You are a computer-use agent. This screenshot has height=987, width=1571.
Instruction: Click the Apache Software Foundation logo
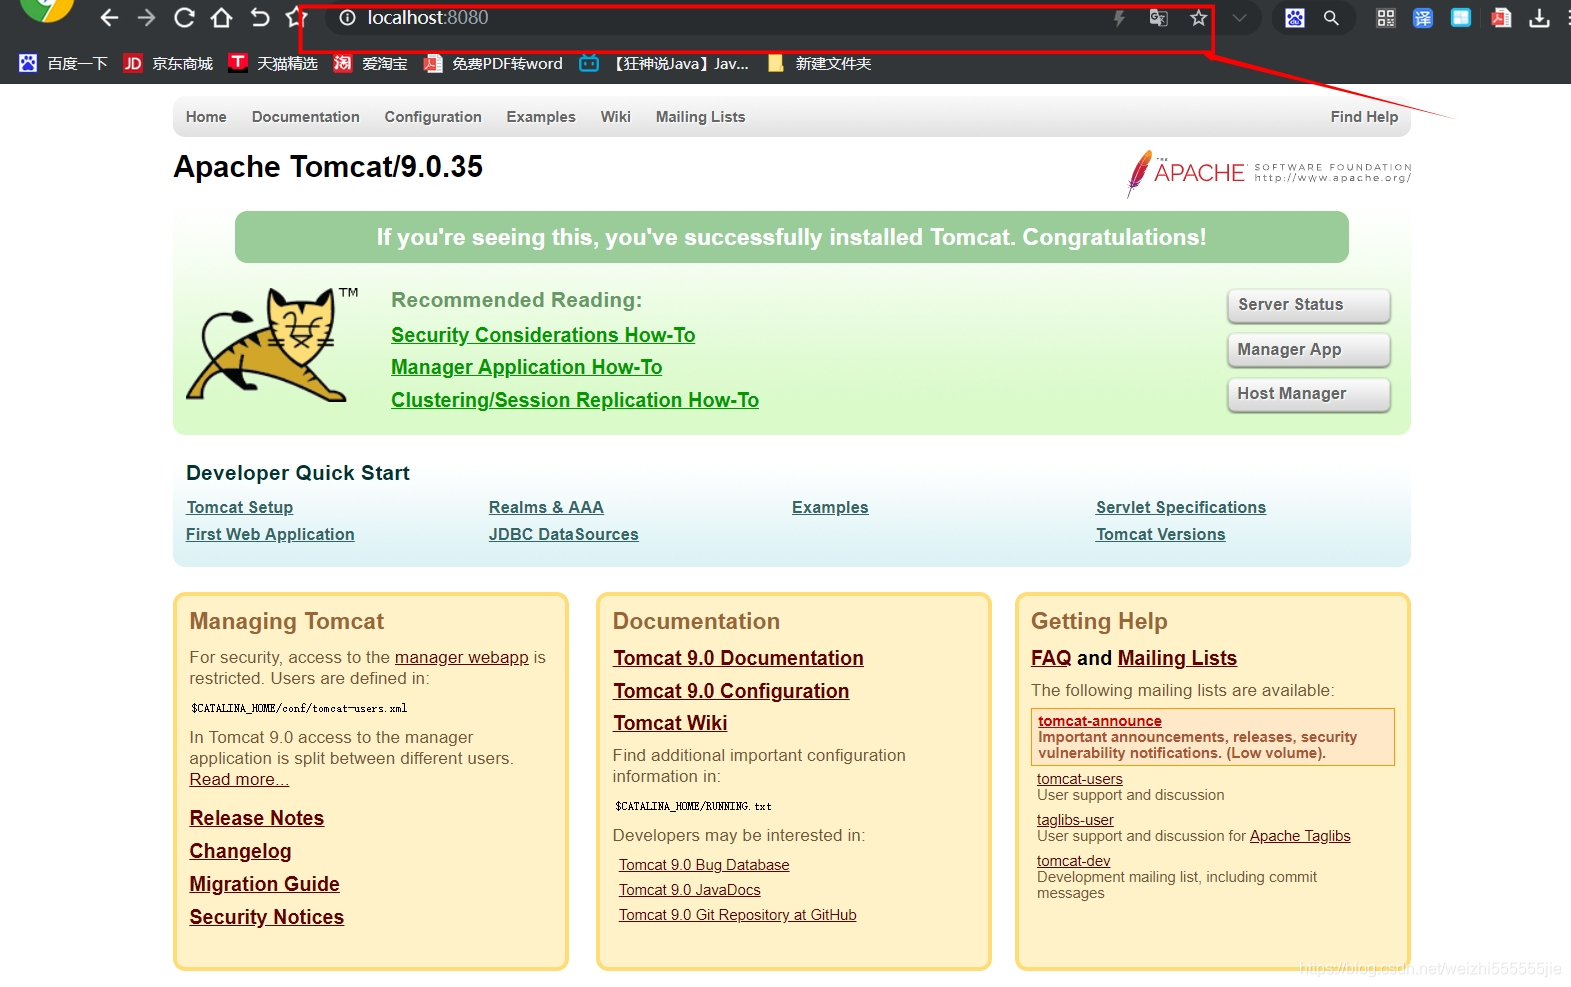(x=1269, y=173)
